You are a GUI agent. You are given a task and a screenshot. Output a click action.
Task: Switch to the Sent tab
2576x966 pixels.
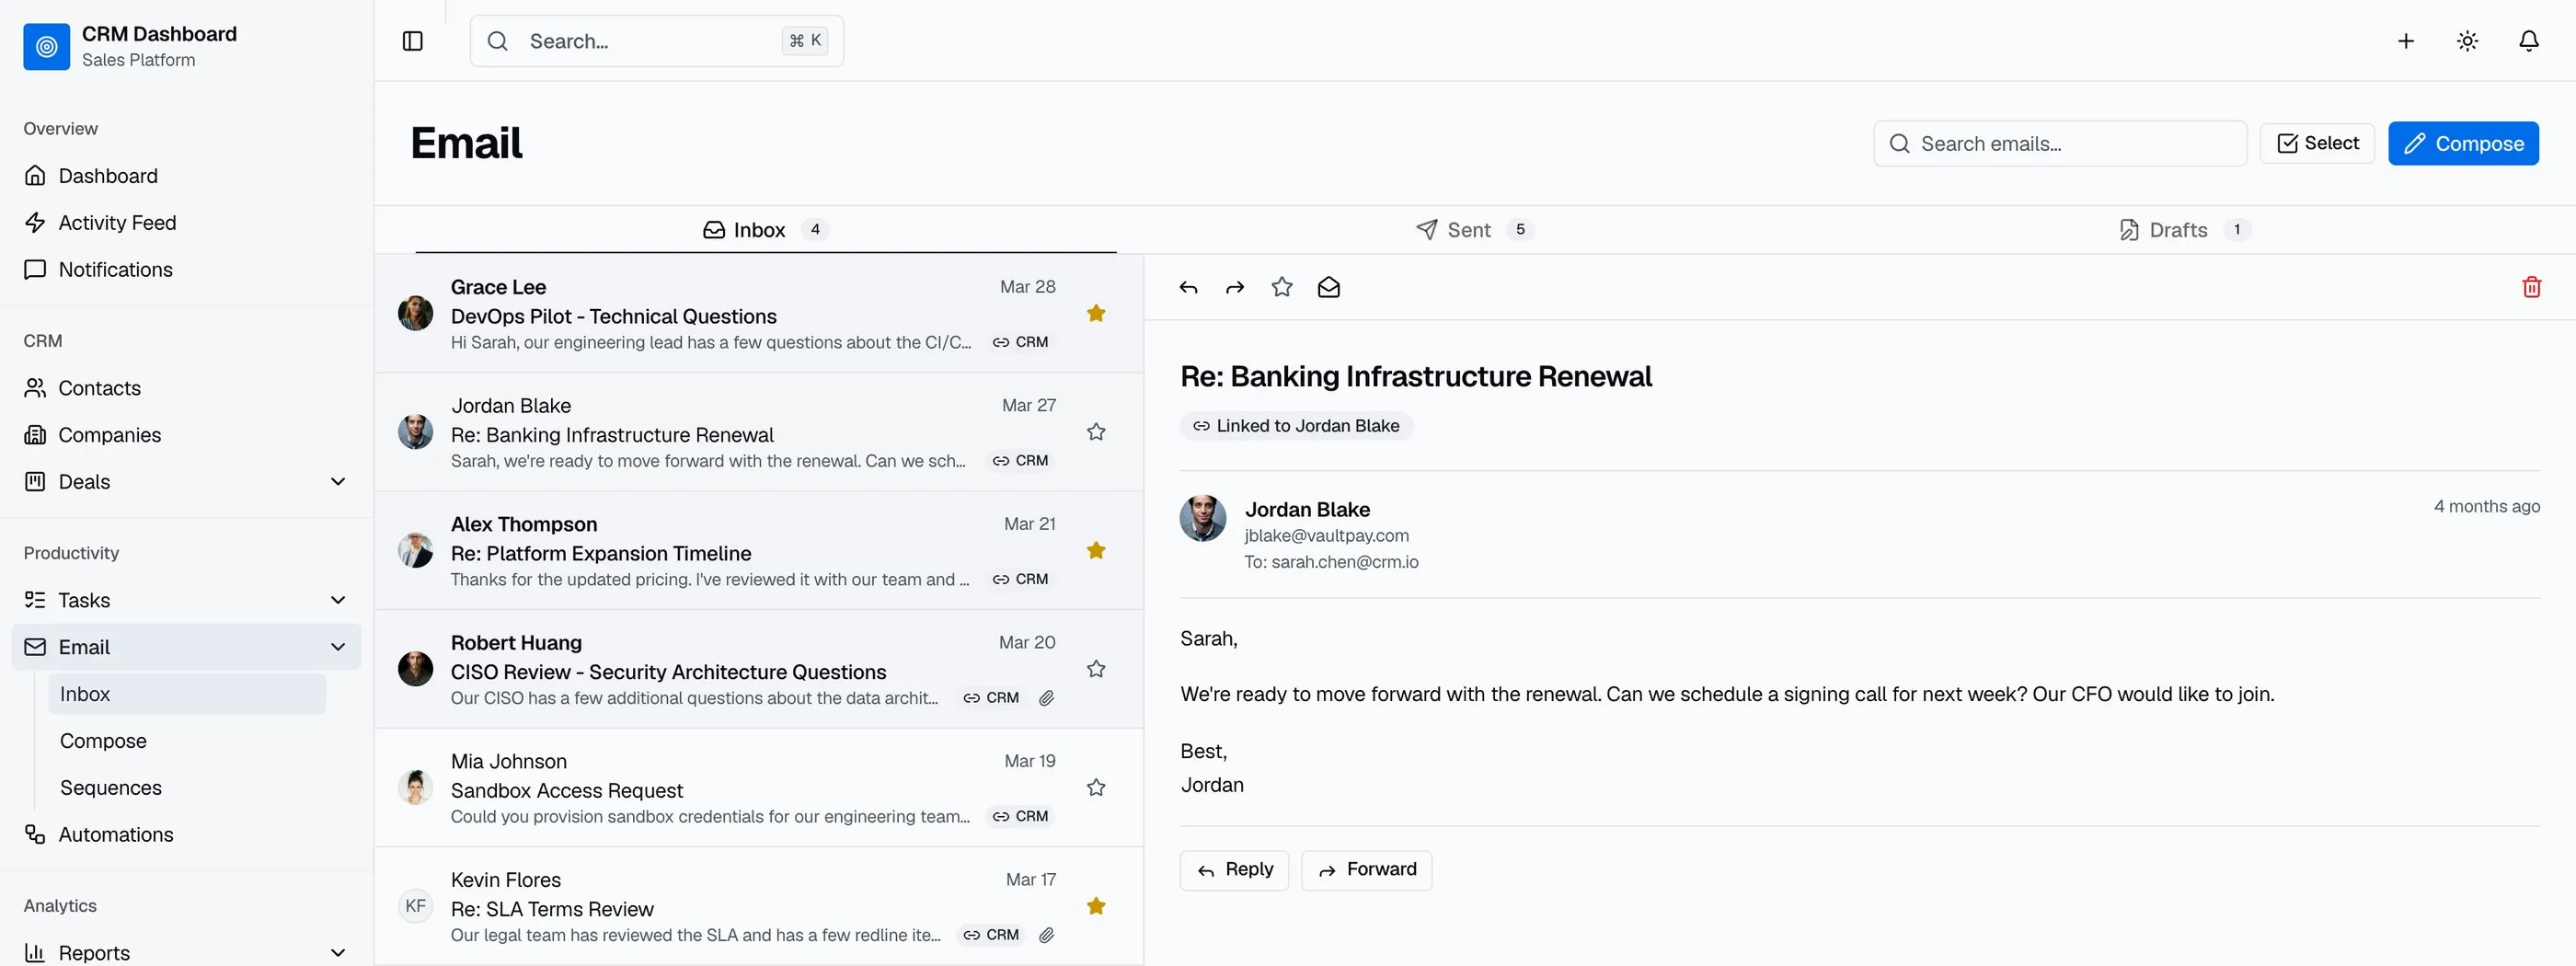coord(1475,230)
